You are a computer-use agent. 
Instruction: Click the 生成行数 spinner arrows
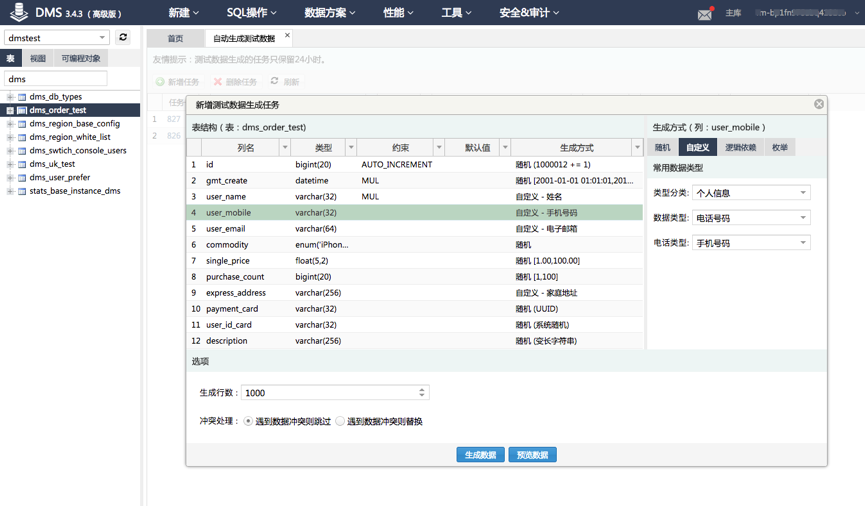(x=421, y=392)
